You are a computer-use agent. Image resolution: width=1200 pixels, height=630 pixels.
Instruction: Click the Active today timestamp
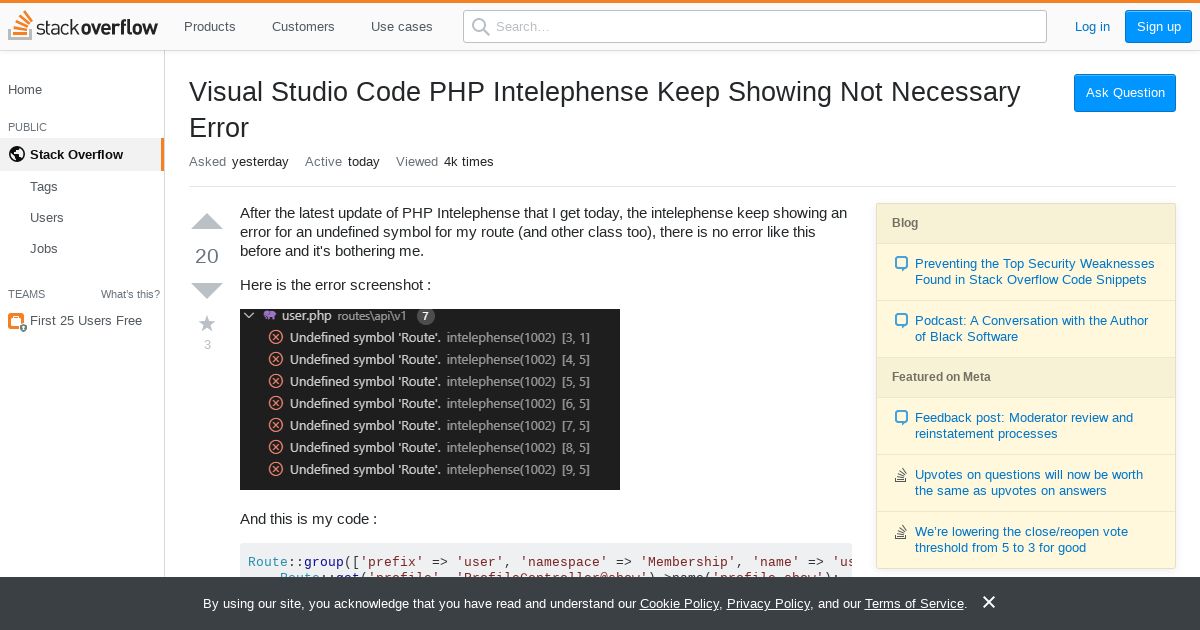pos(342,162)
